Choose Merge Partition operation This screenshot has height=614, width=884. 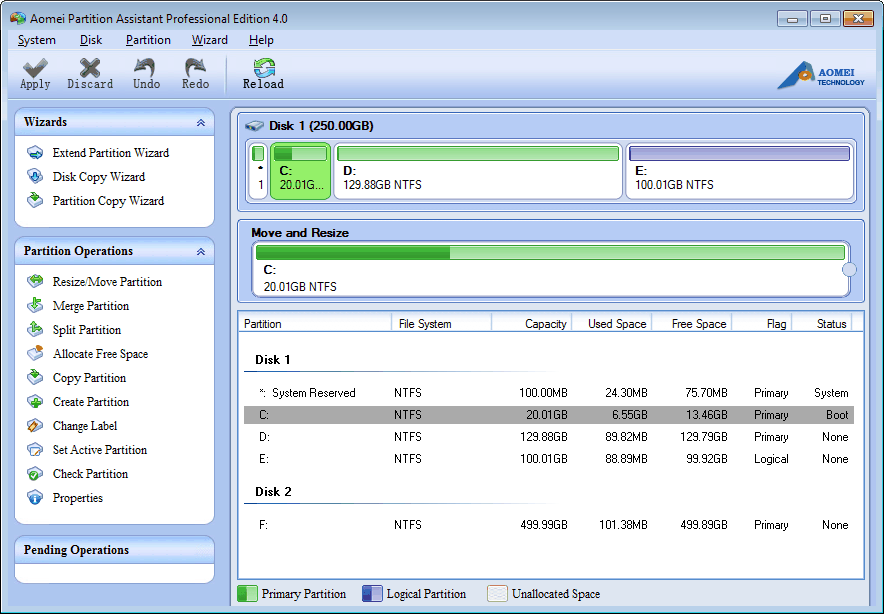pos(90,306)
